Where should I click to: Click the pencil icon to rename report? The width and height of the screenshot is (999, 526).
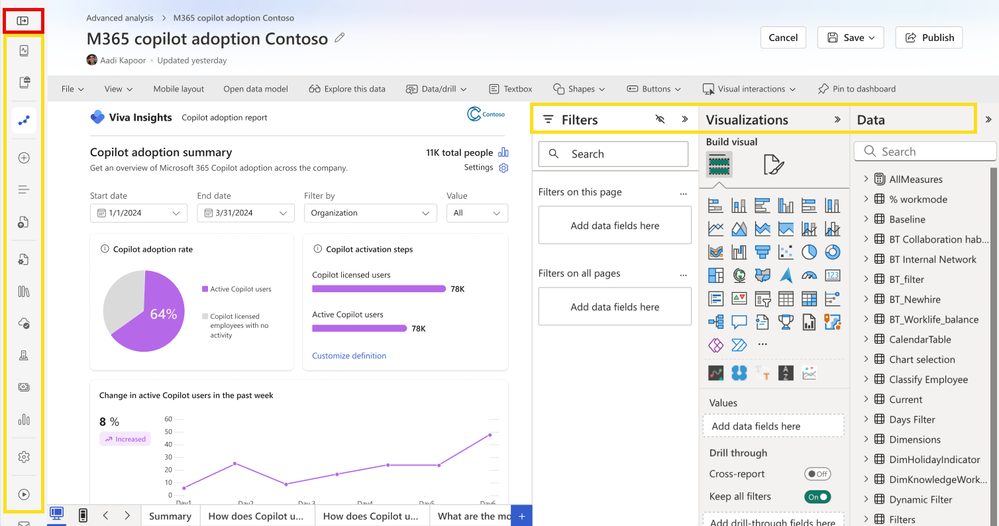click(x=340, y=38)
